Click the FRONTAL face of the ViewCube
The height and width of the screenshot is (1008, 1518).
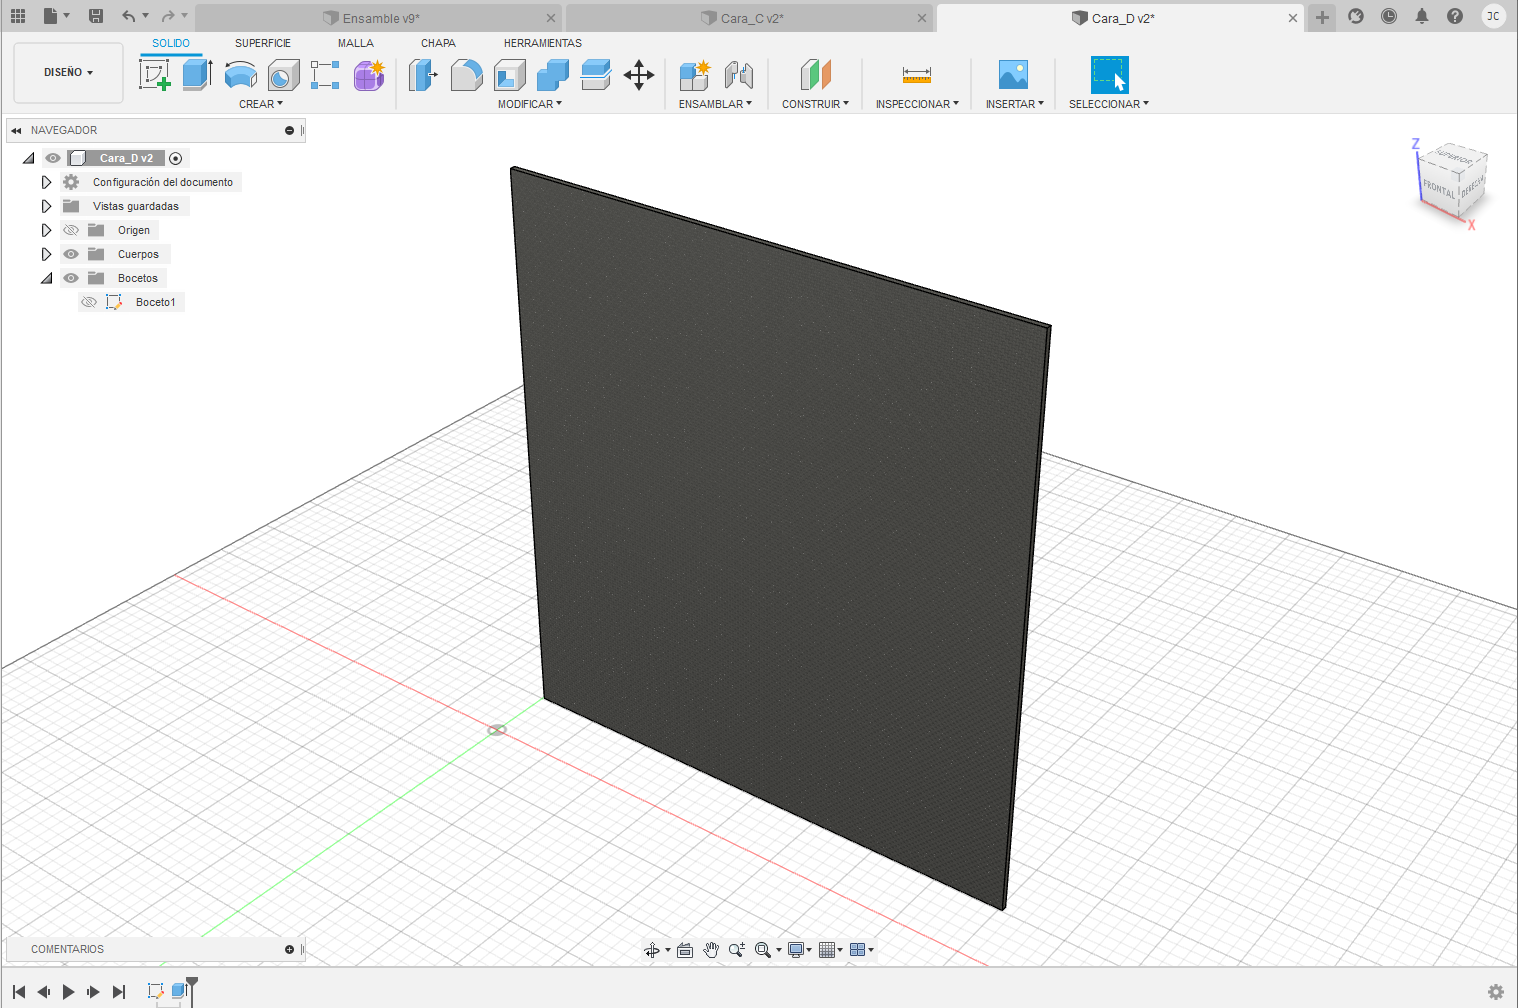tap(1439, 189)
